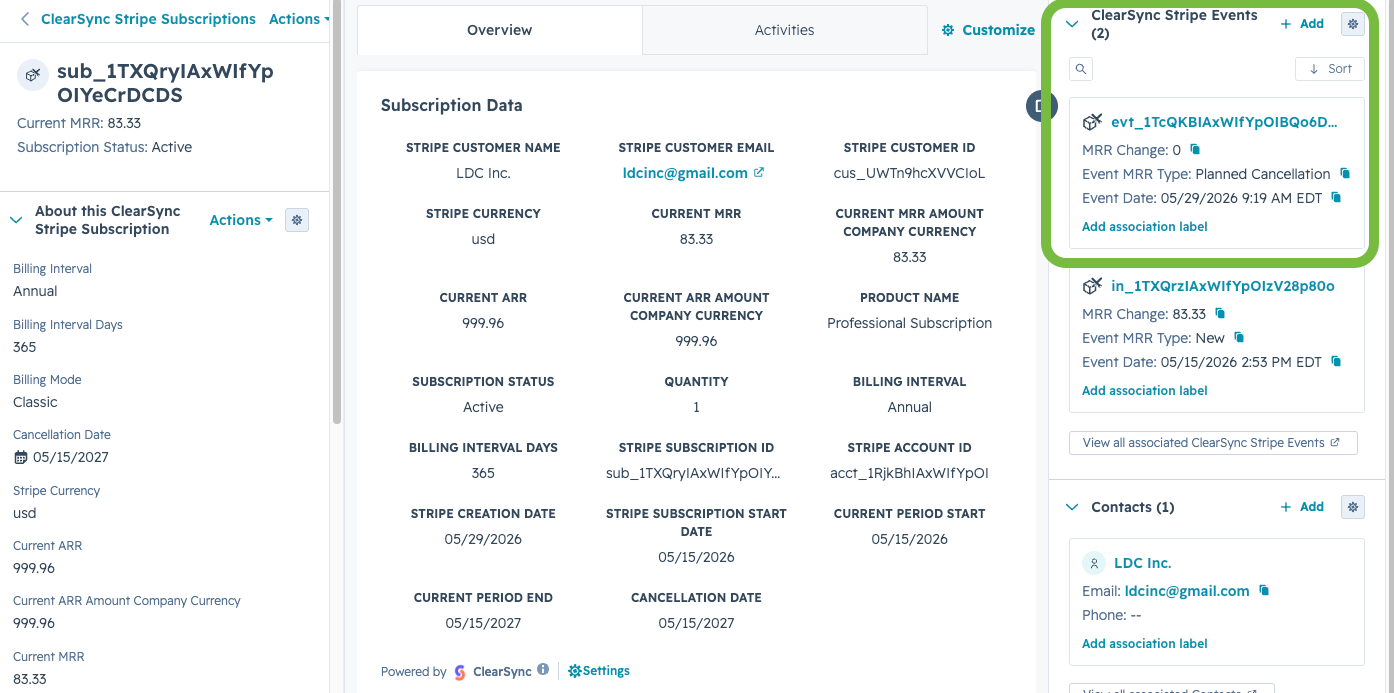The width and height of the screenshot is (1394, 693).
Task: Collapse the ClearSync Stripe Events section
Action: [x=1072, y=24]
